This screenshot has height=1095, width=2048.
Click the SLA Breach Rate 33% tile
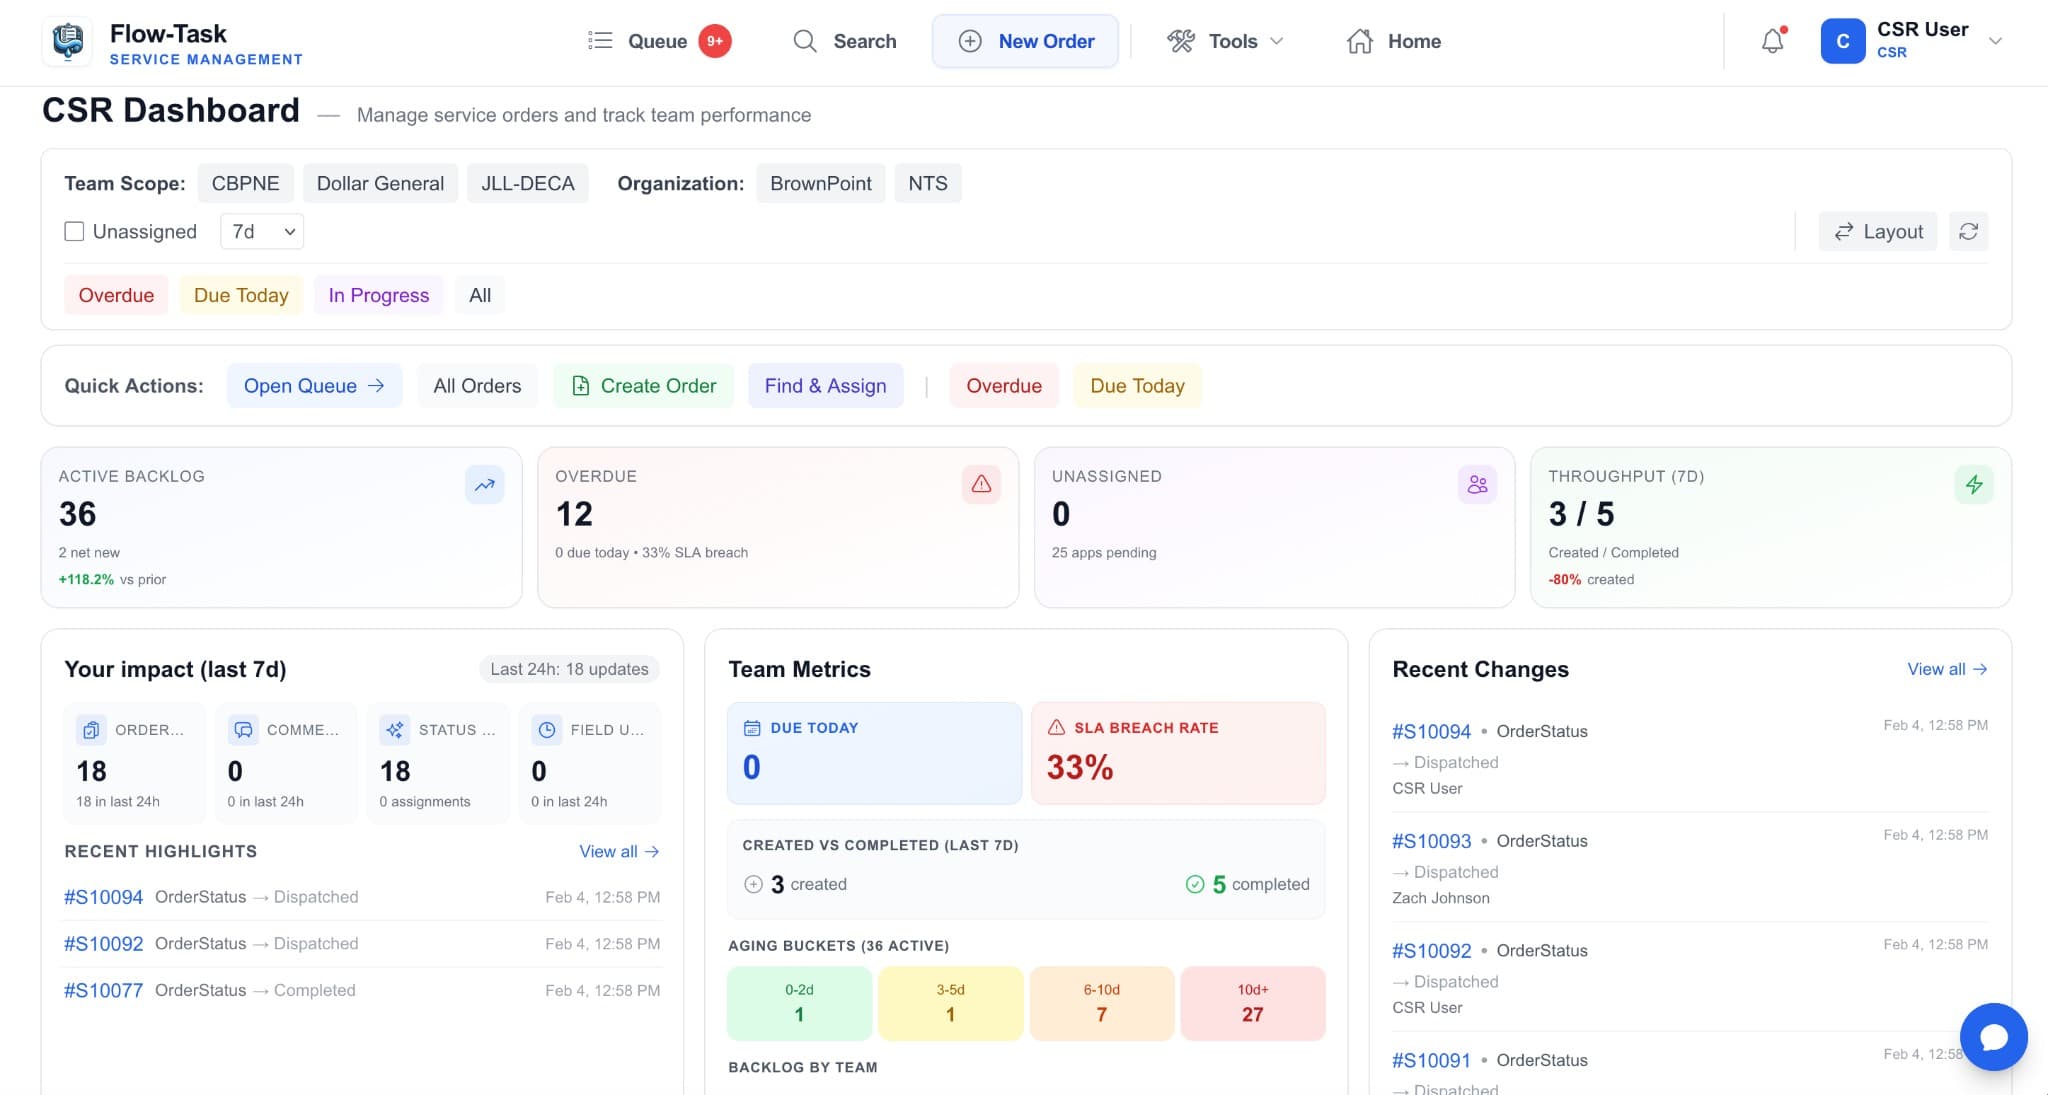pos(1178,753)
